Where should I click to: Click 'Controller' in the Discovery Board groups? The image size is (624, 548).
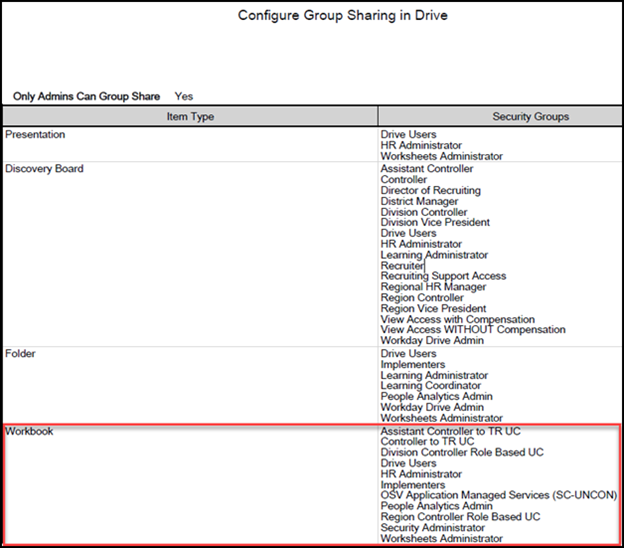404,179
